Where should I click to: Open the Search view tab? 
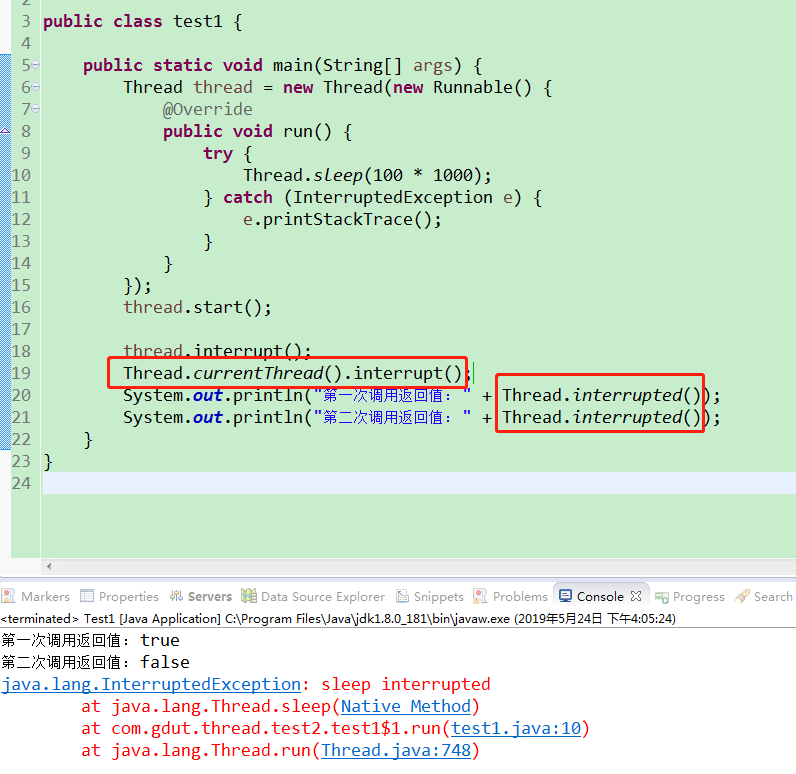coord(764,596)
